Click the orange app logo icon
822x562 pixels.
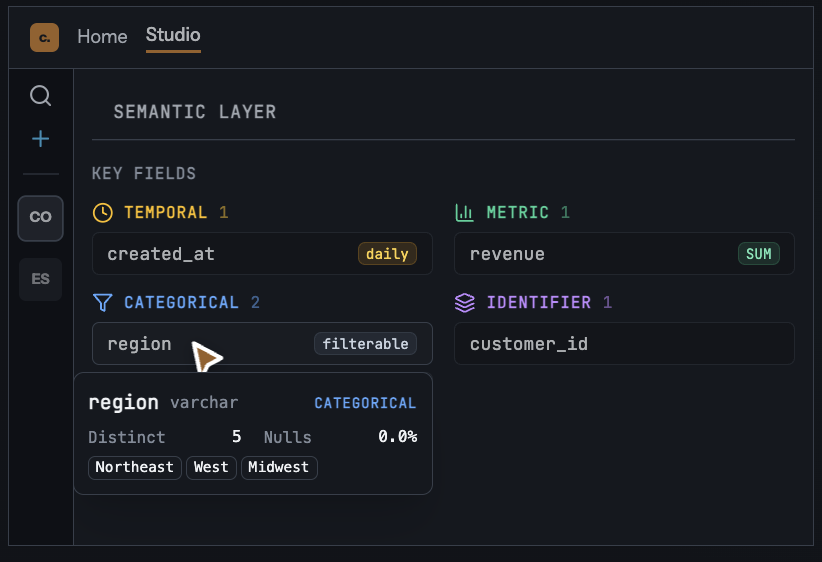point(45,37)
